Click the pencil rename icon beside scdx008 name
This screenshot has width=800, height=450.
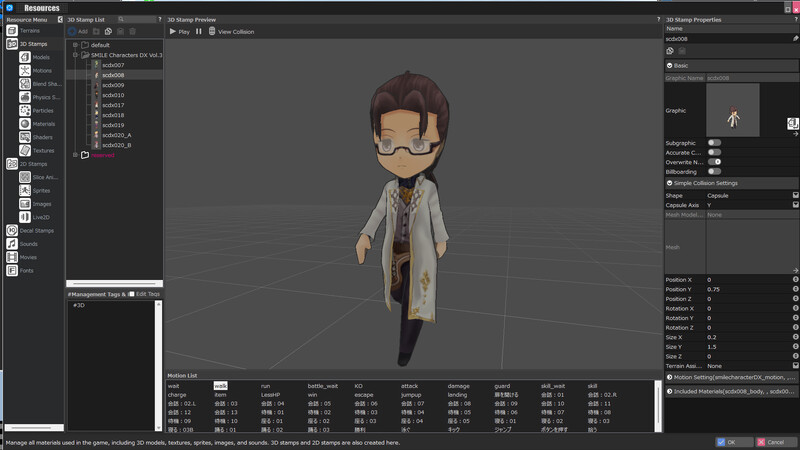(795, 38)
